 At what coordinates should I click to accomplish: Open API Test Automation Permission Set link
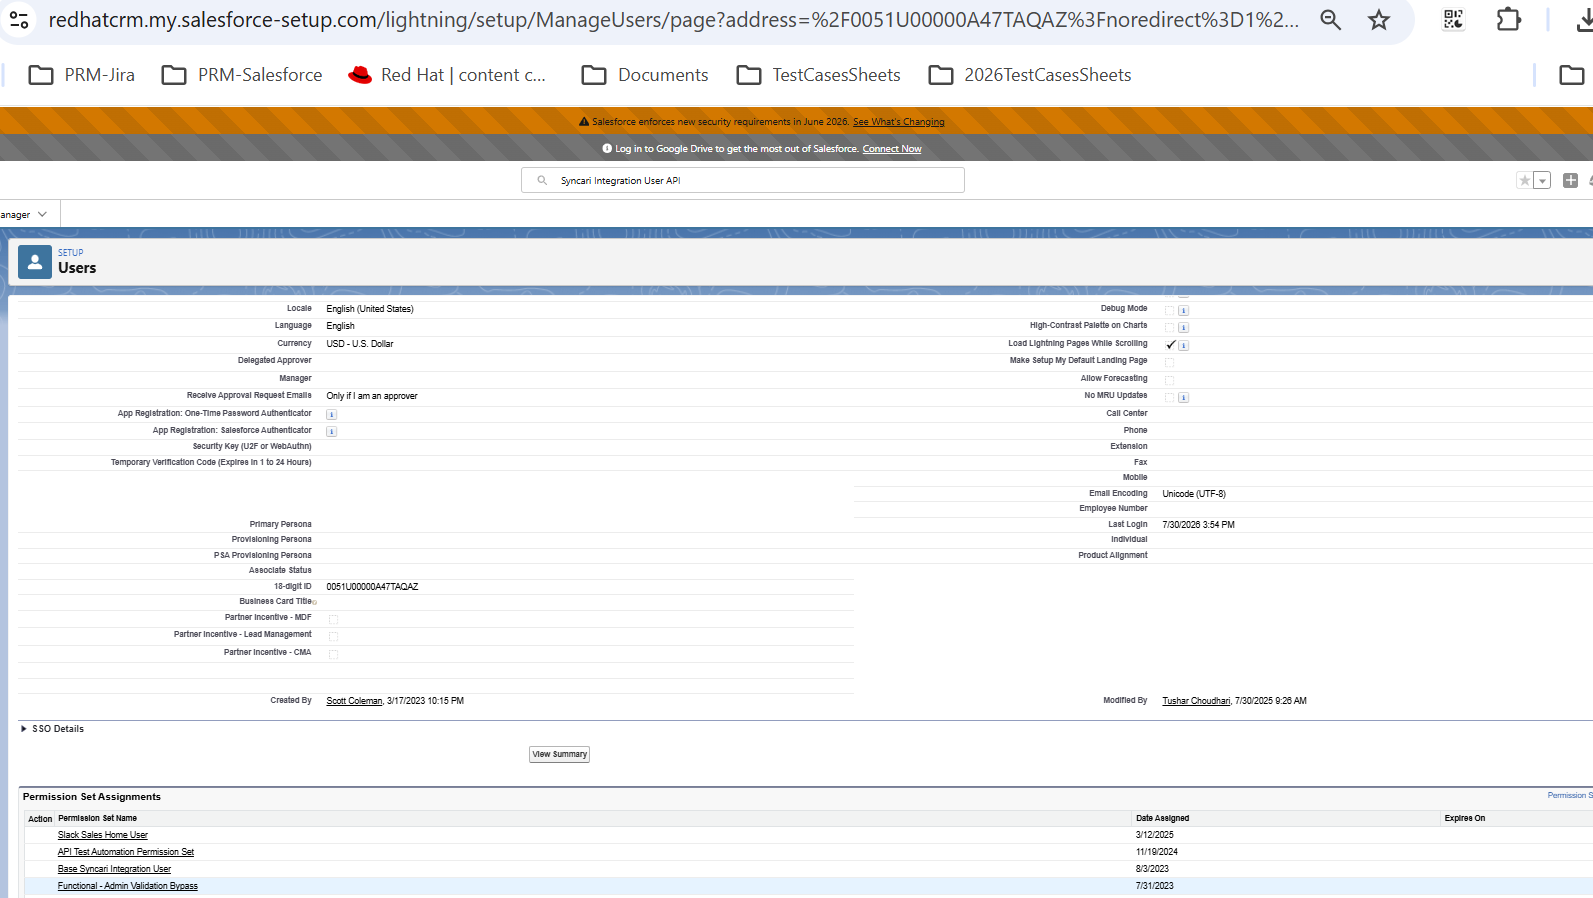click(x=126, y=852)
